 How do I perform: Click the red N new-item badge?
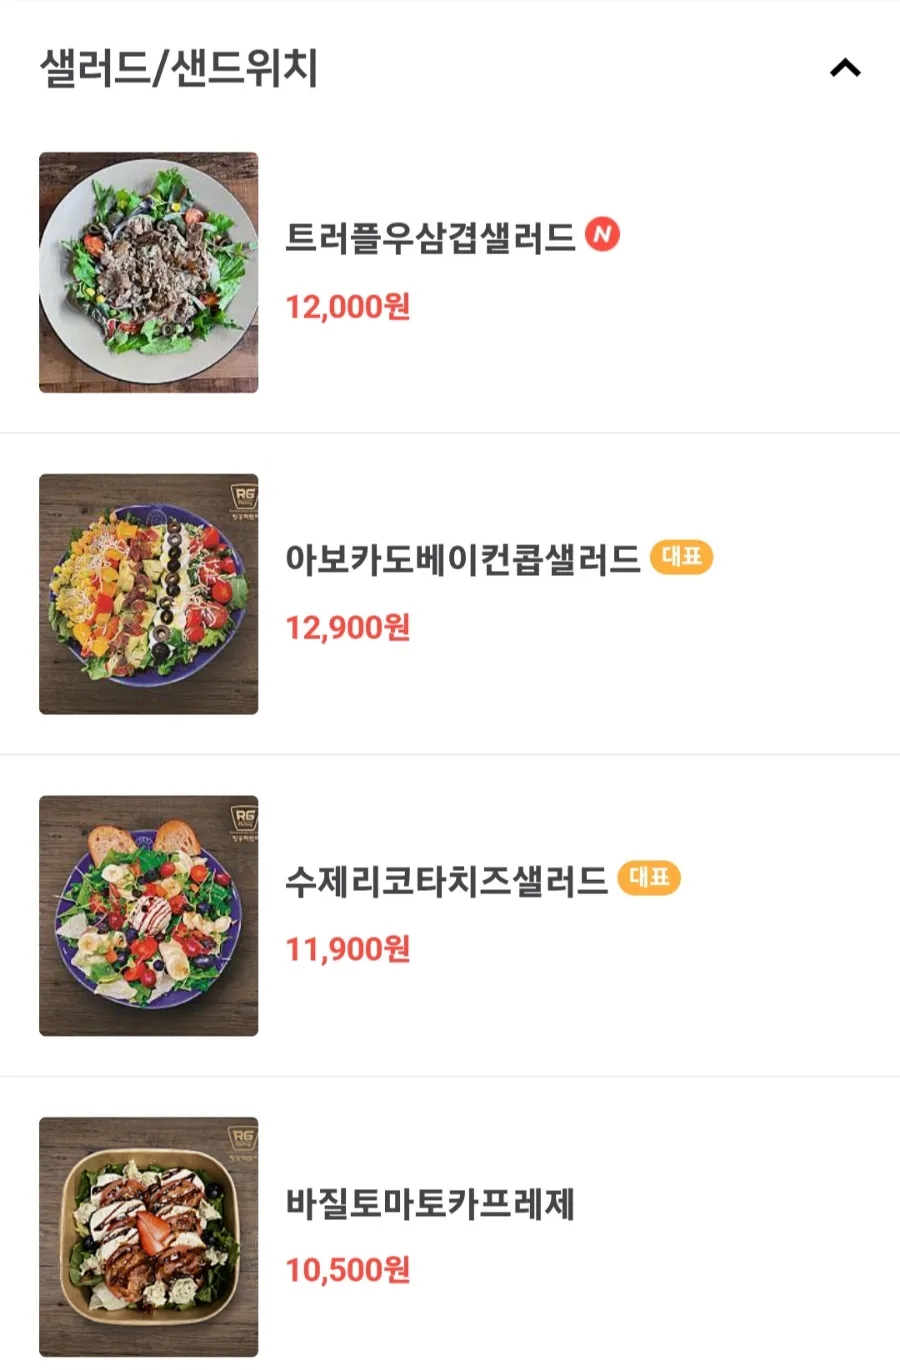pyautogui.click(x=602, y=234)
